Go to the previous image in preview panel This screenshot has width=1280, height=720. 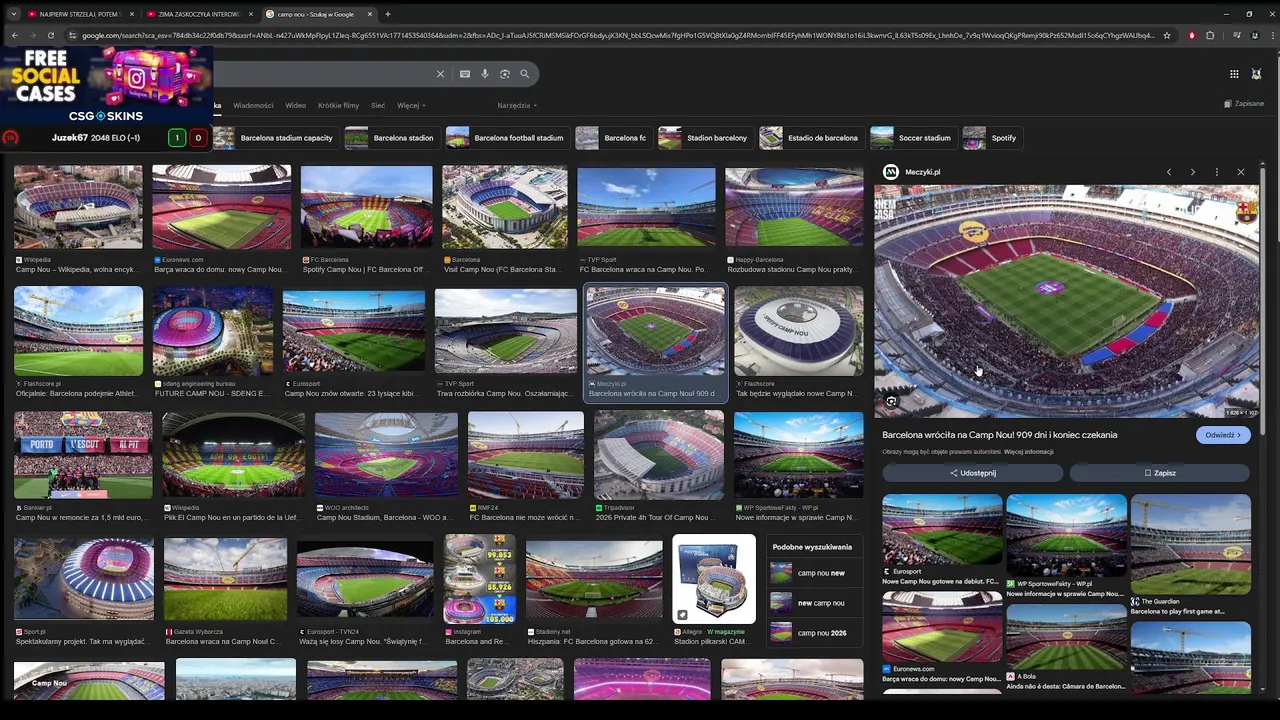(x=1168, y=172)
